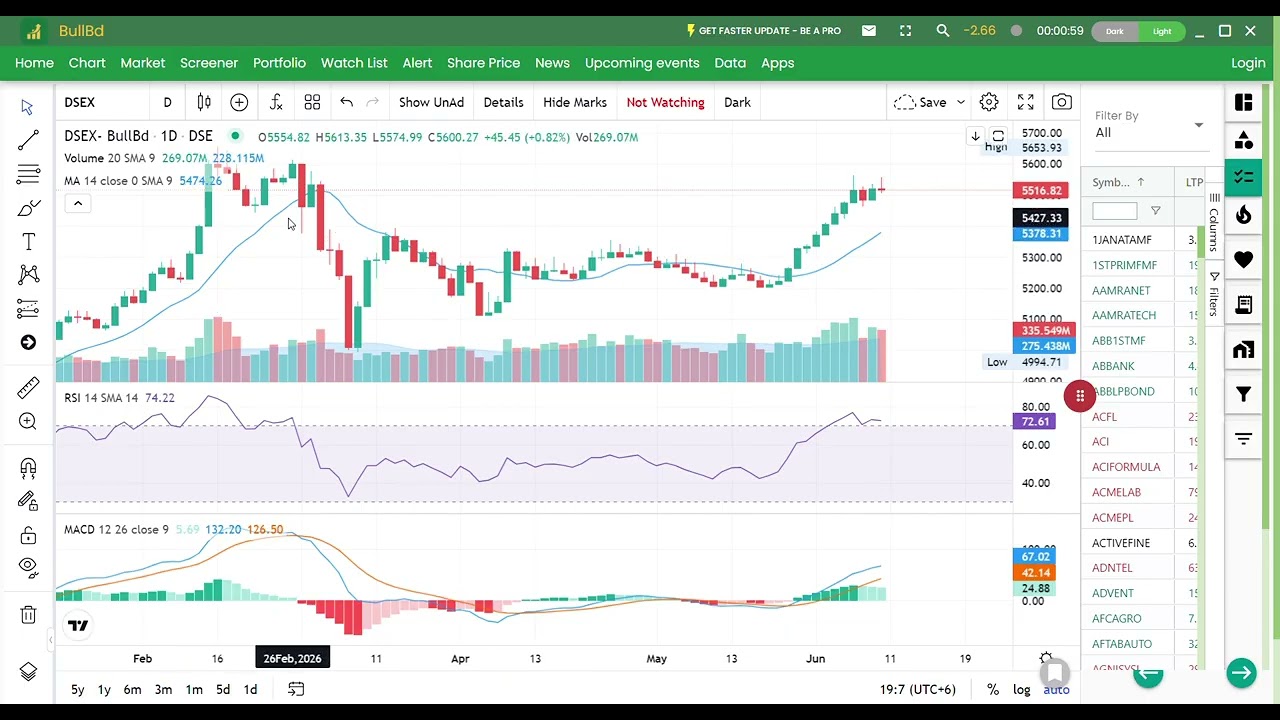Open the object tree layers panel
The image size is (1280, 720).
click(x=28, y=672)
